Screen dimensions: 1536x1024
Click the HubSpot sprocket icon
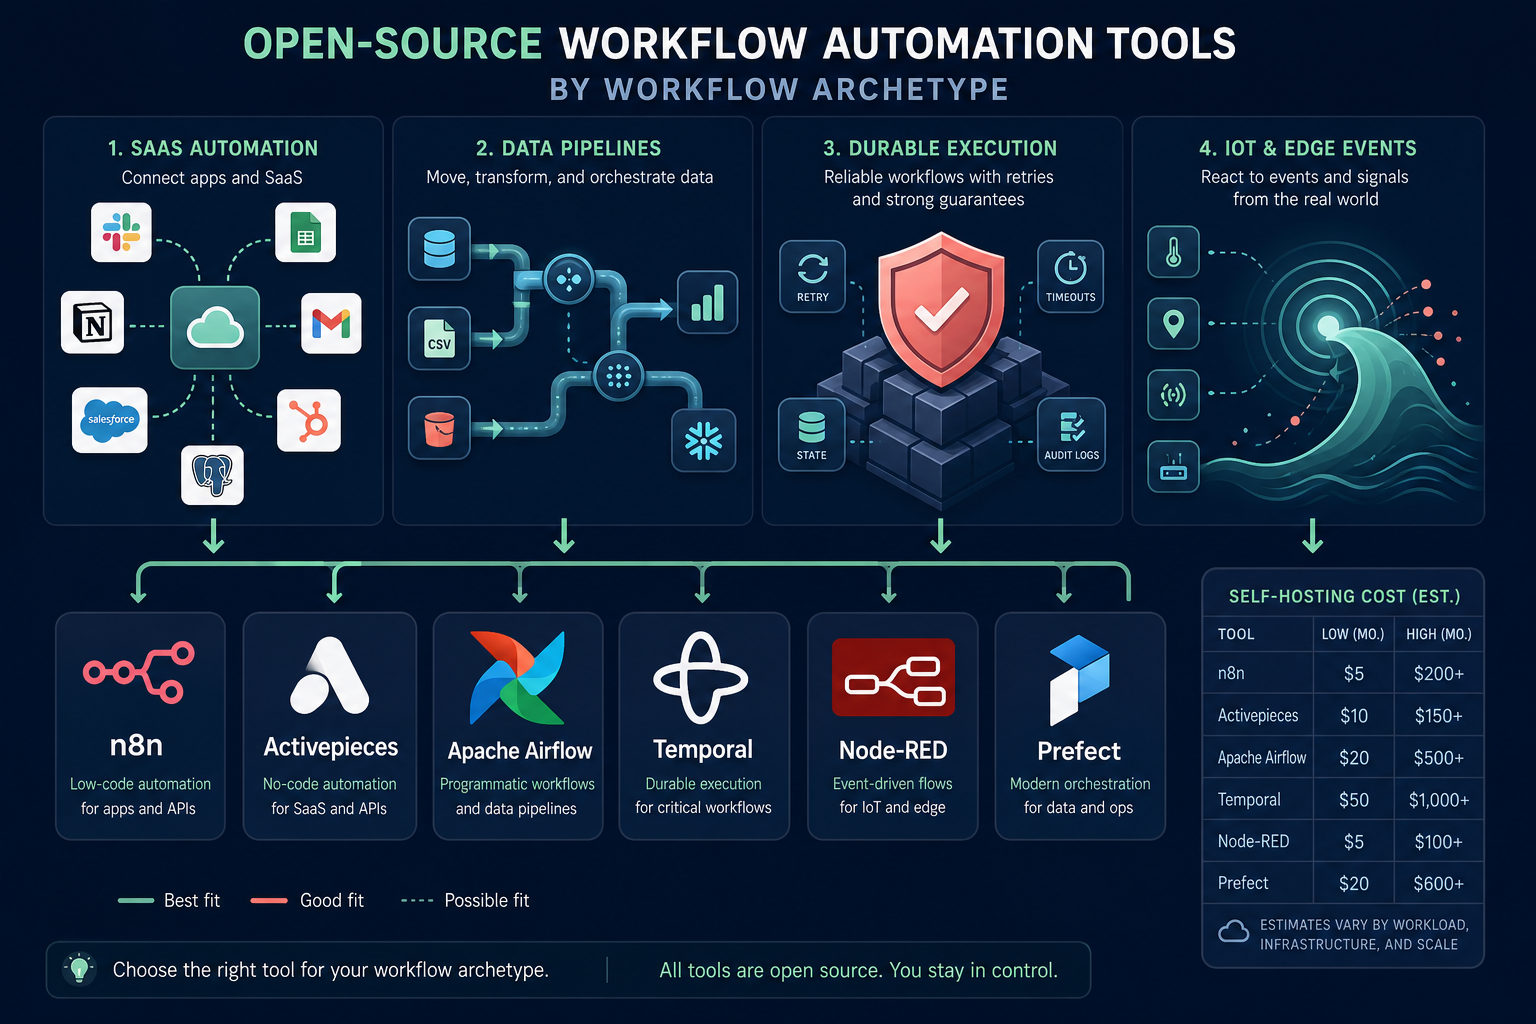(308, 420)
